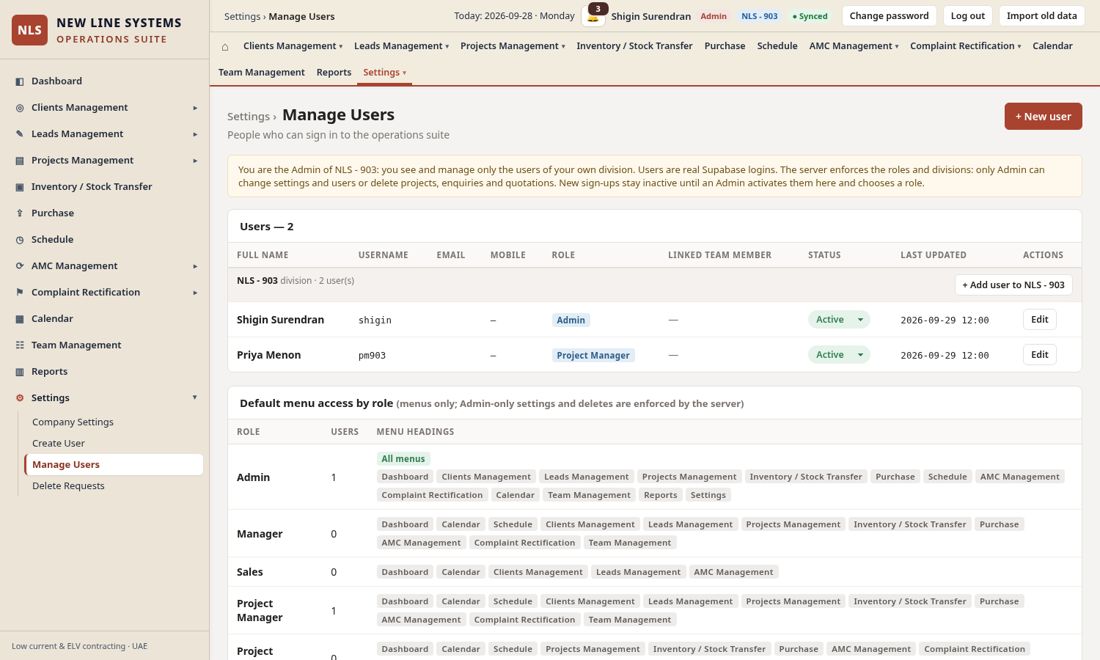Click the LAST UPDATED column header
Screen dimensions: 1100x660
pos(933,255)
